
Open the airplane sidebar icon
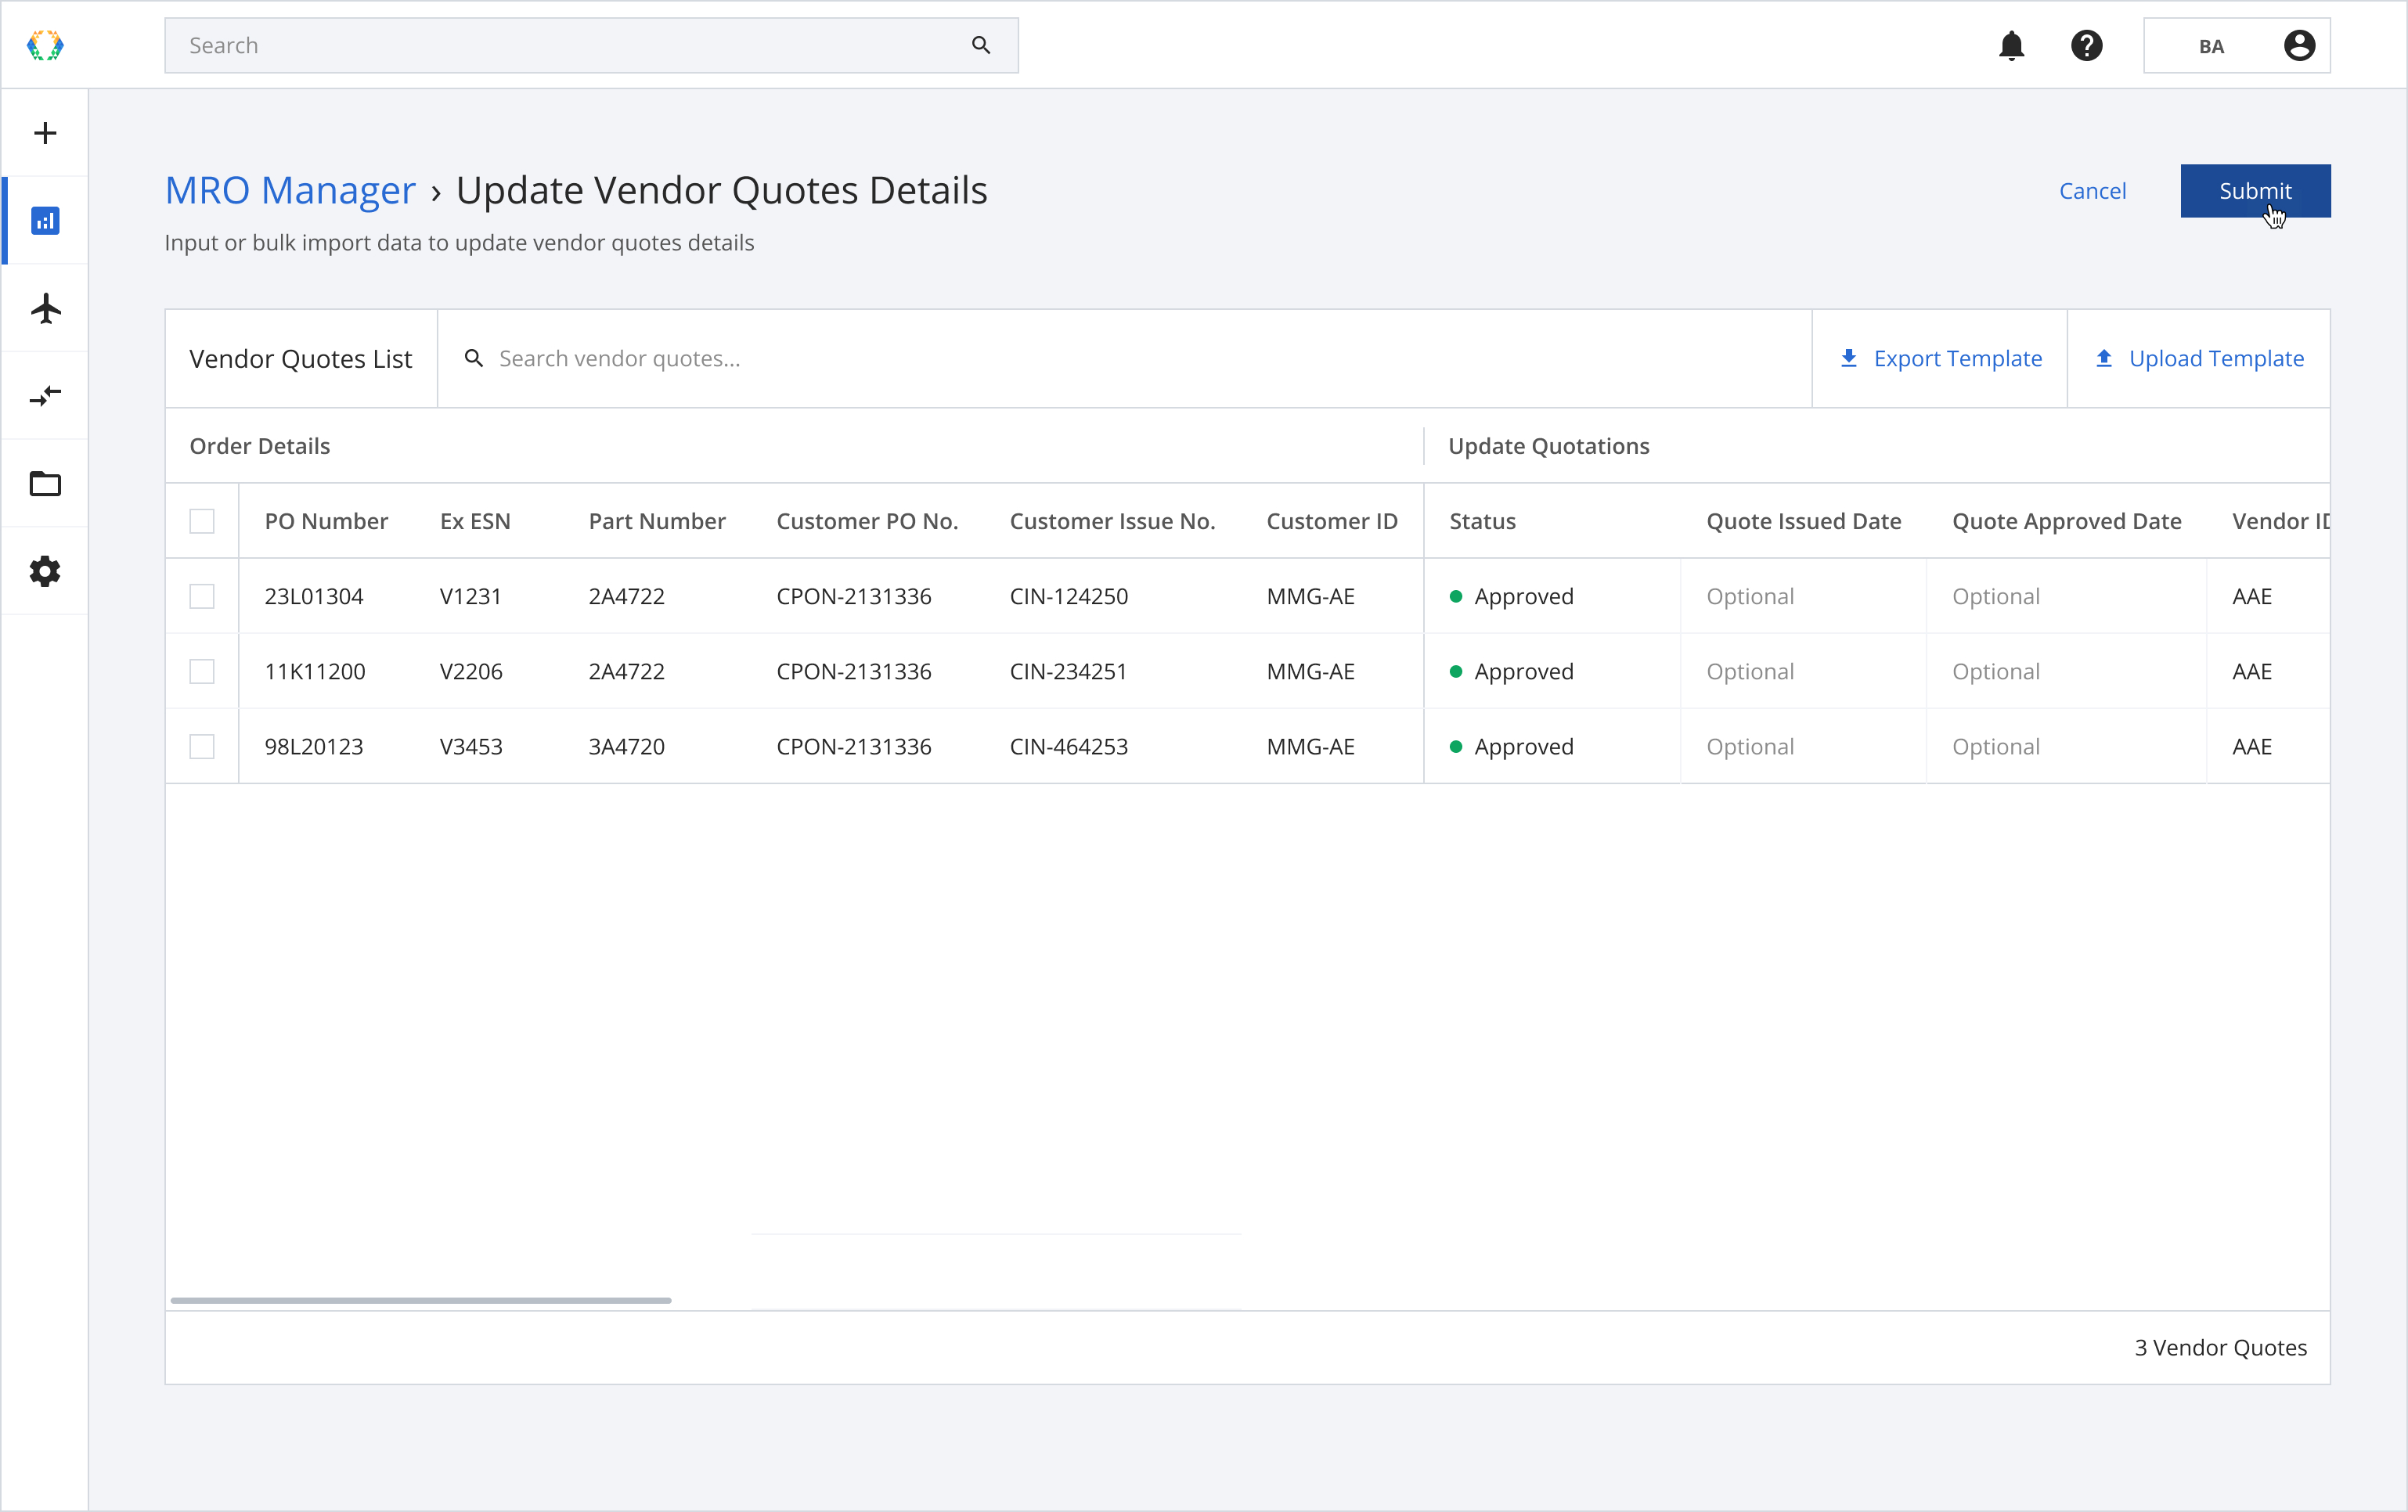point(45,308)
